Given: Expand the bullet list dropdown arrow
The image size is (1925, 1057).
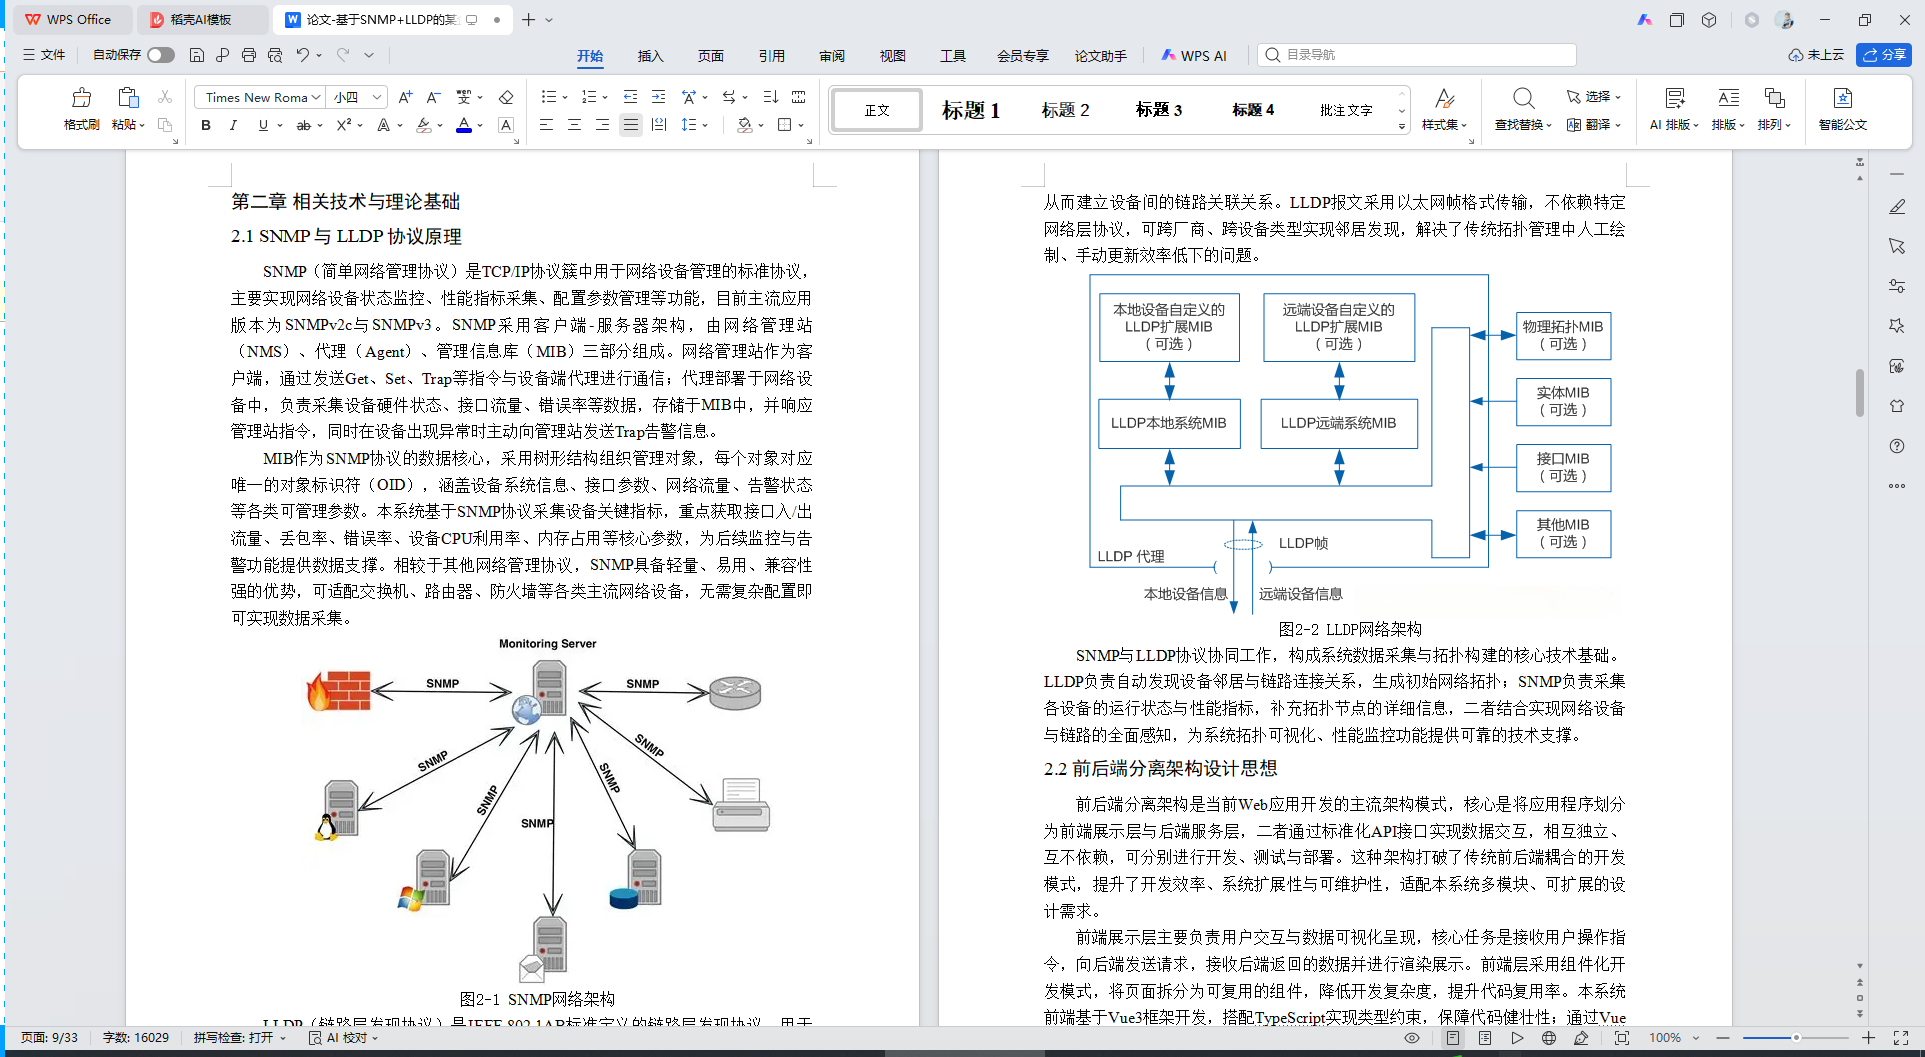Looking at the screenshot, I should coord(565,98).
